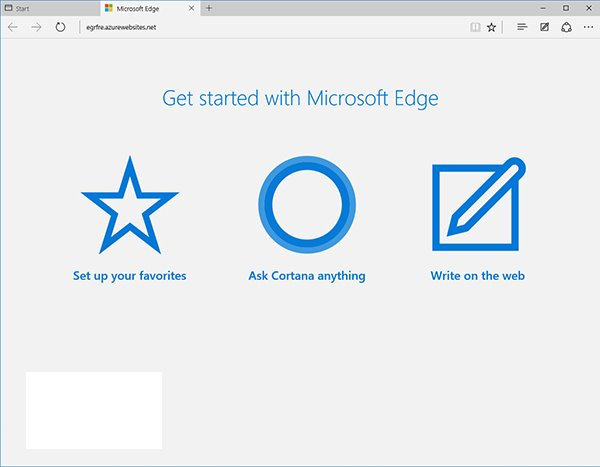
Task: Go back using the back arrow
Action: pos(12,27)
